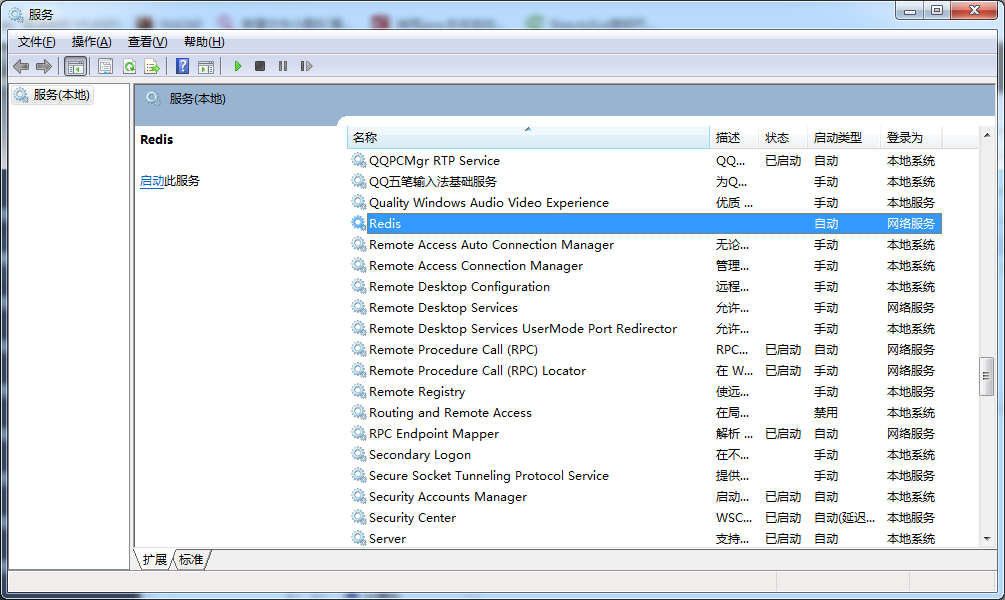Click the Back arrow toolbar icon
Image resolution: width=1005 pixels, height=600 pixels.
tap(21, 66)
